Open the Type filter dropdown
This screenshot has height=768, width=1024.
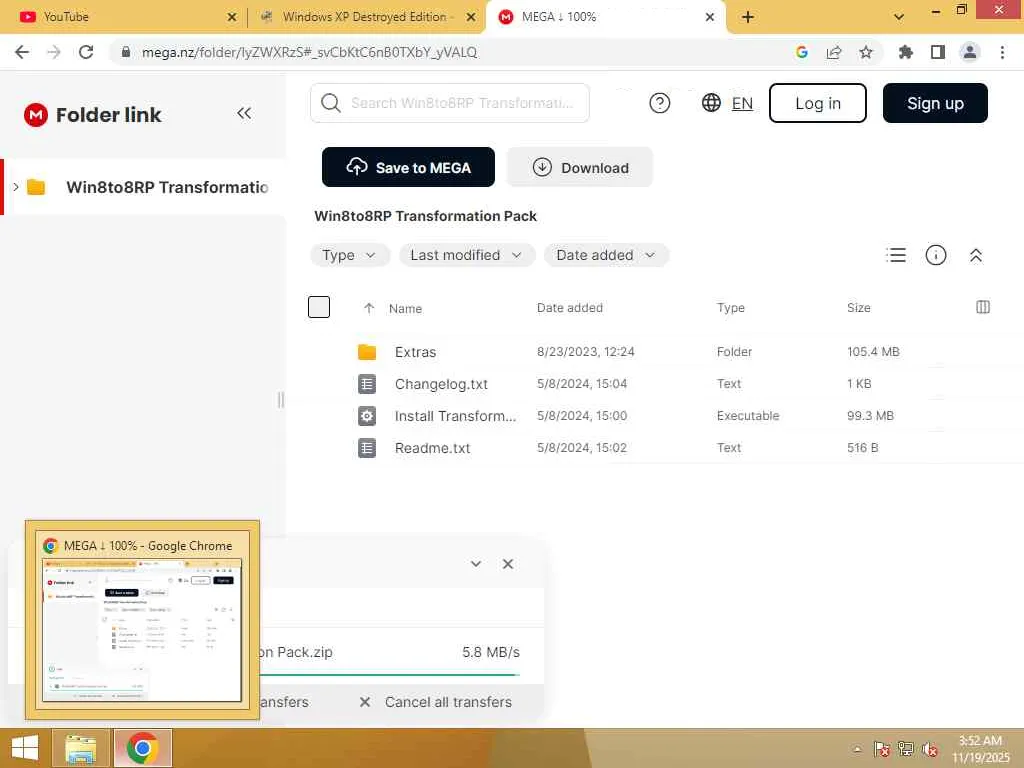click(349, 255)
